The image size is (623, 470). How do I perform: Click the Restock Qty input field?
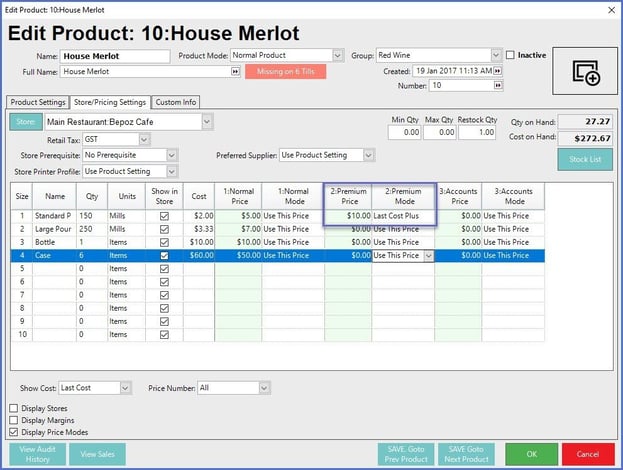[478, 132]
